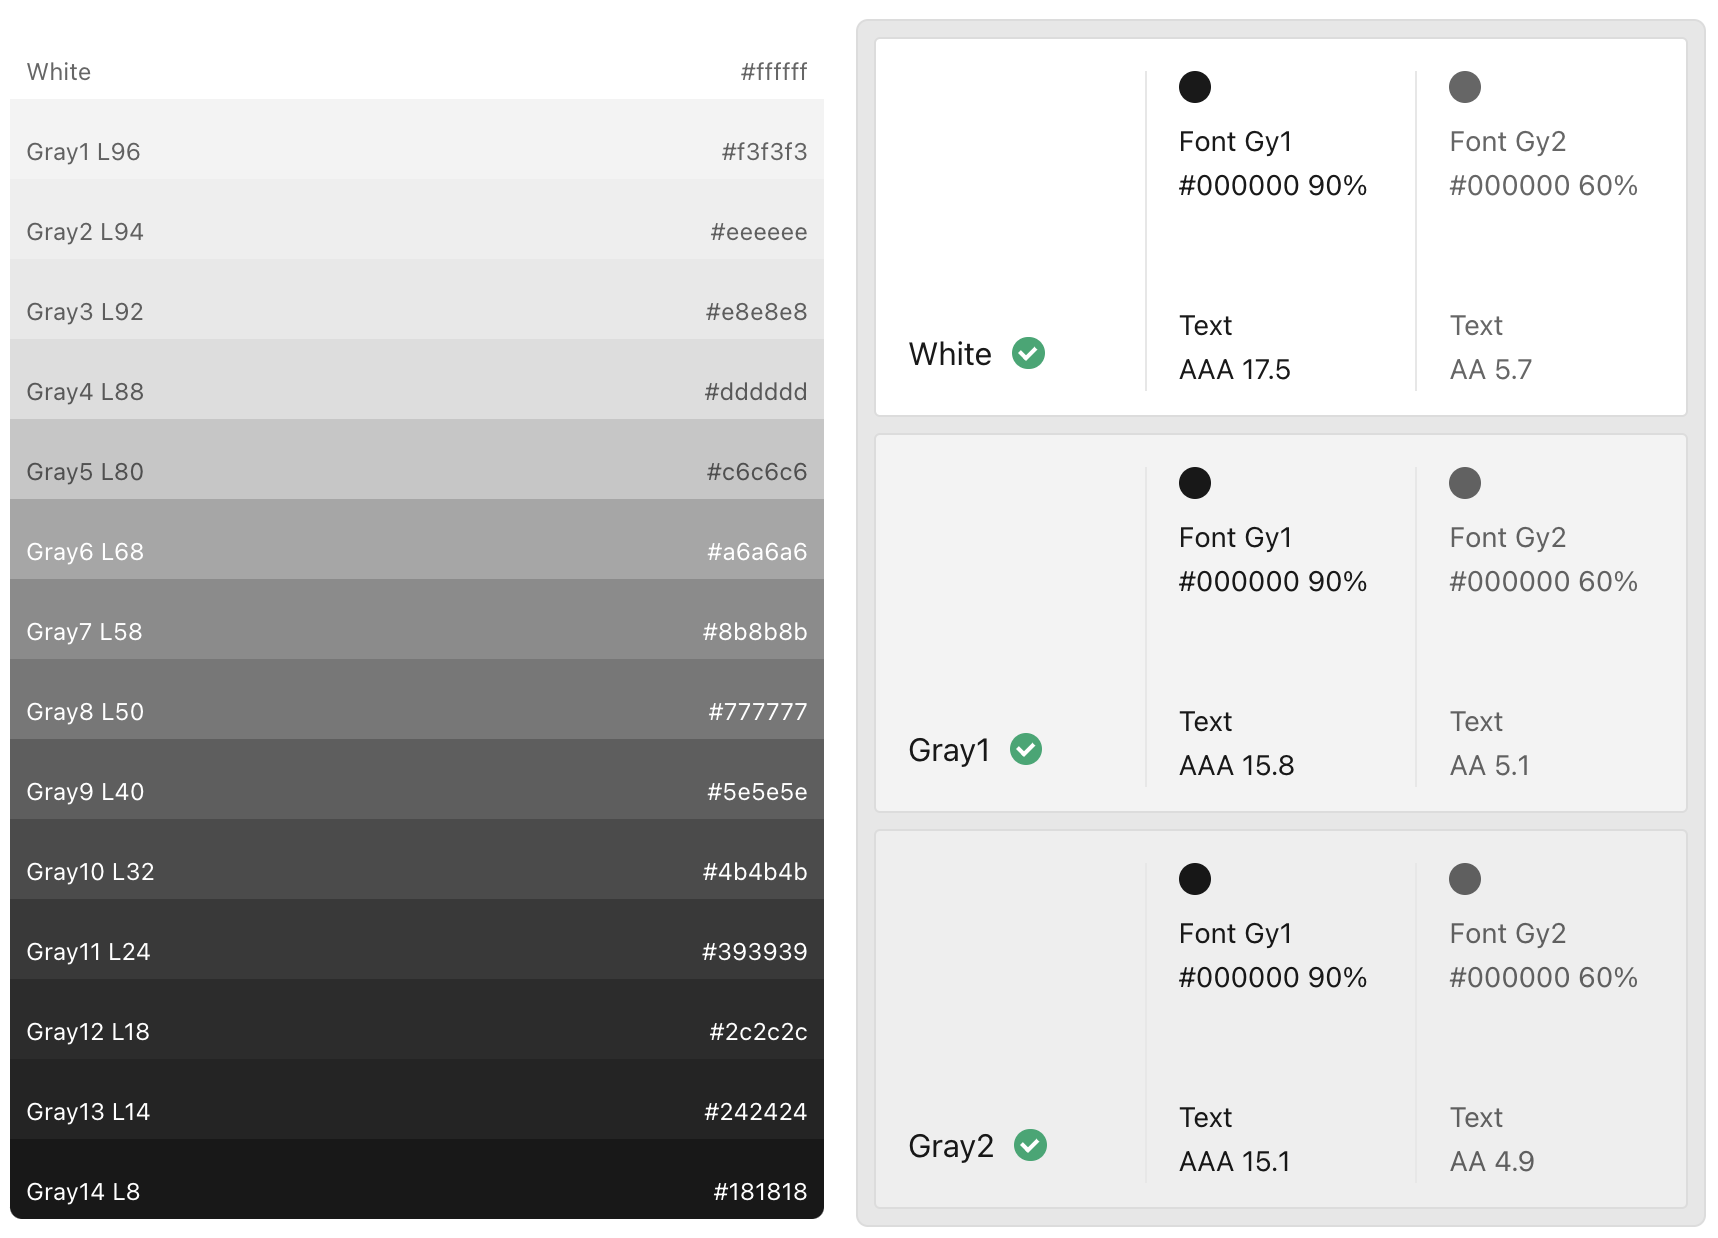The height and width of the screenshot is (1238, 1718).
Task: Click the green checkmark next to Gray1
Action: 1026,749
